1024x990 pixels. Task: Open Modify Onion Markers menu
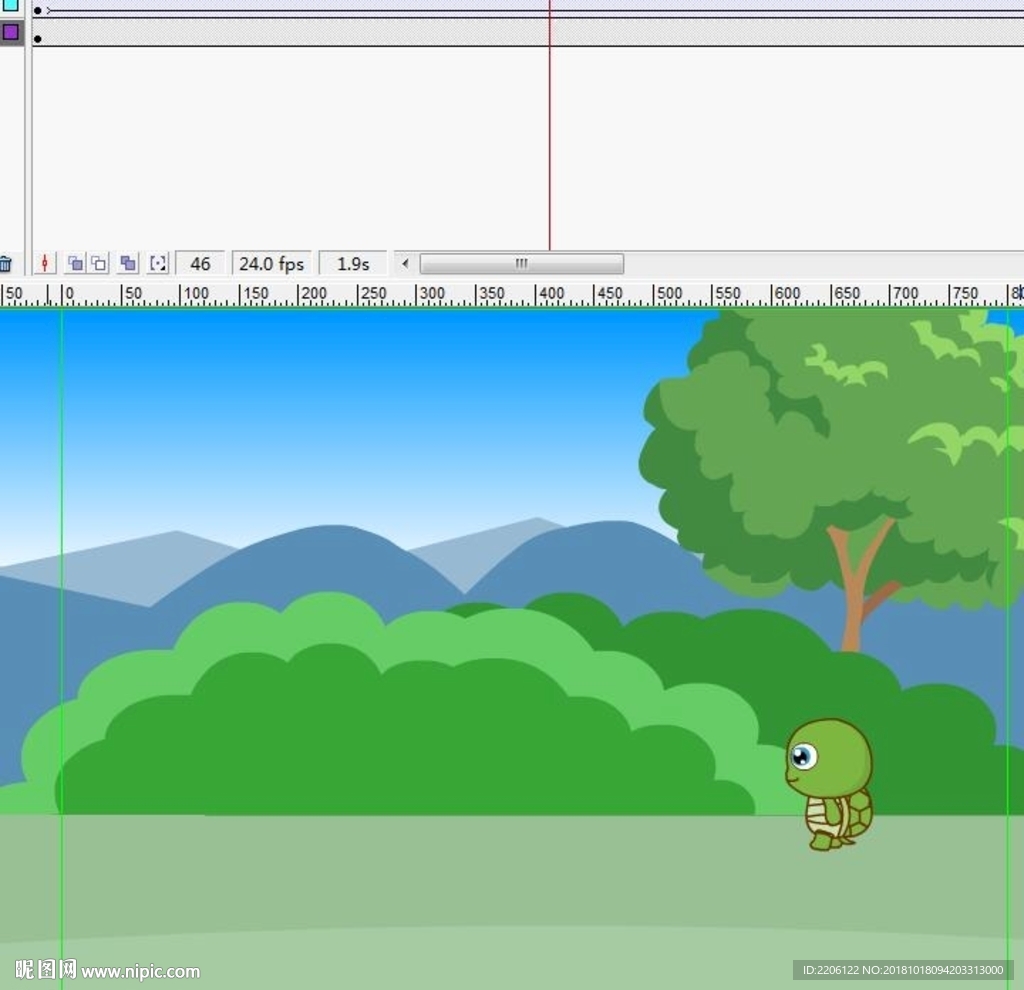(x=158, y=264)
